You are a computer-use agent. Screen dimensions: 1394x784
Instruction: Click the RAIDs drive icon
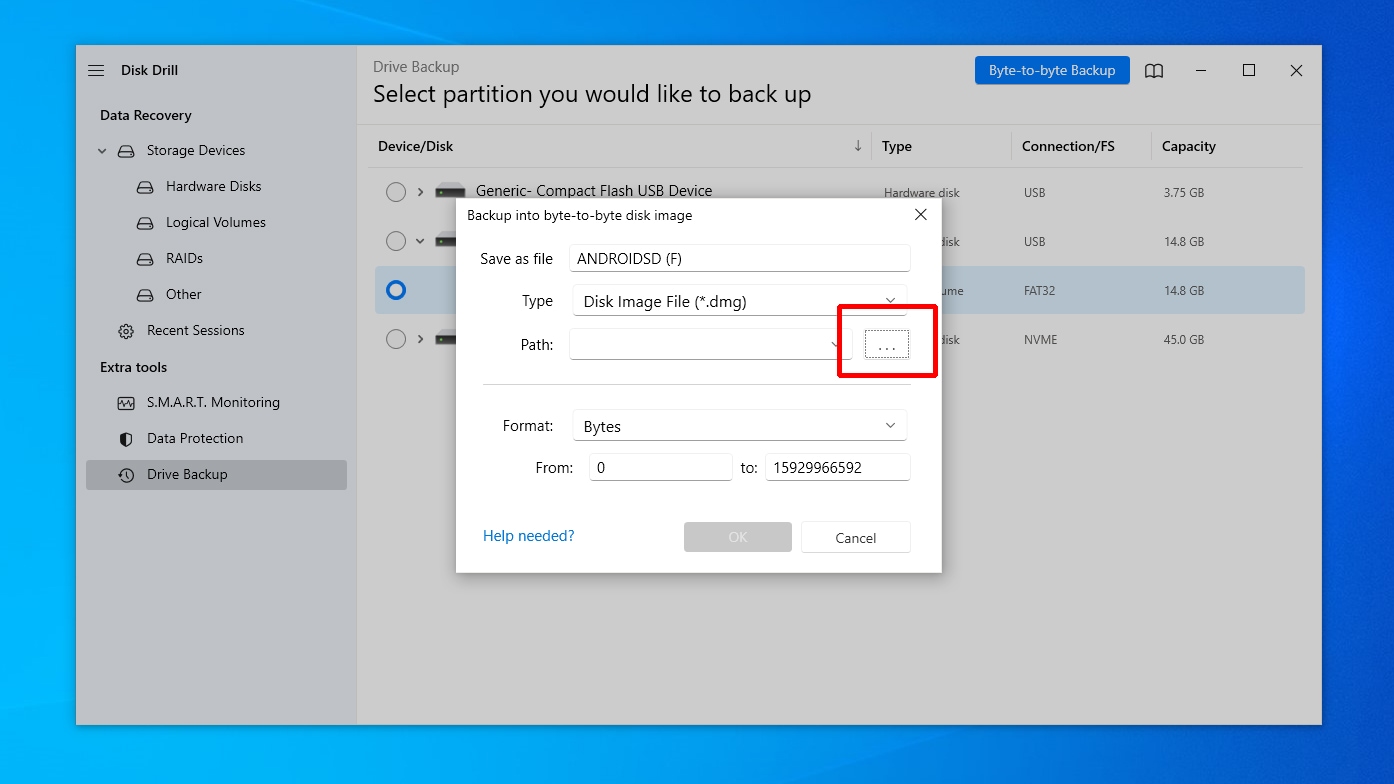pyautogui.click(x=146, y=259)
